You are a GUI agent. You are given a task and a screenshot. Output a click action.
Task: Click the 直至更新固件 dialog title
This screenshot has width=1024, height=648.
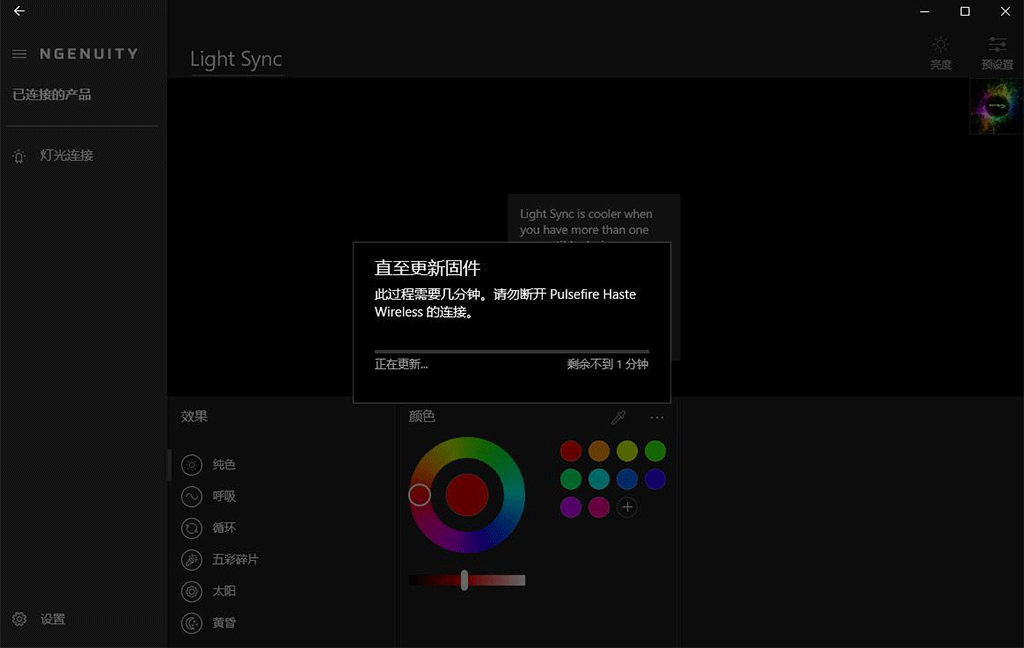427,268
